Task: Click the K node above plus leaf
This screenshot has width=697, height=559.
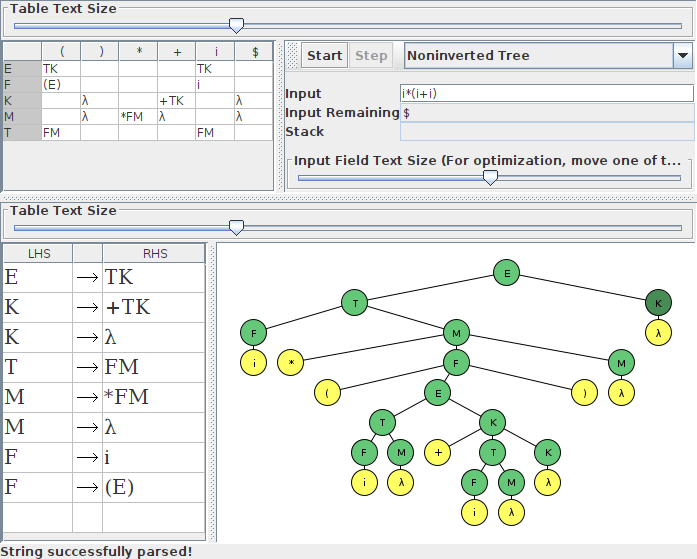Action: [x=493, y=422]
